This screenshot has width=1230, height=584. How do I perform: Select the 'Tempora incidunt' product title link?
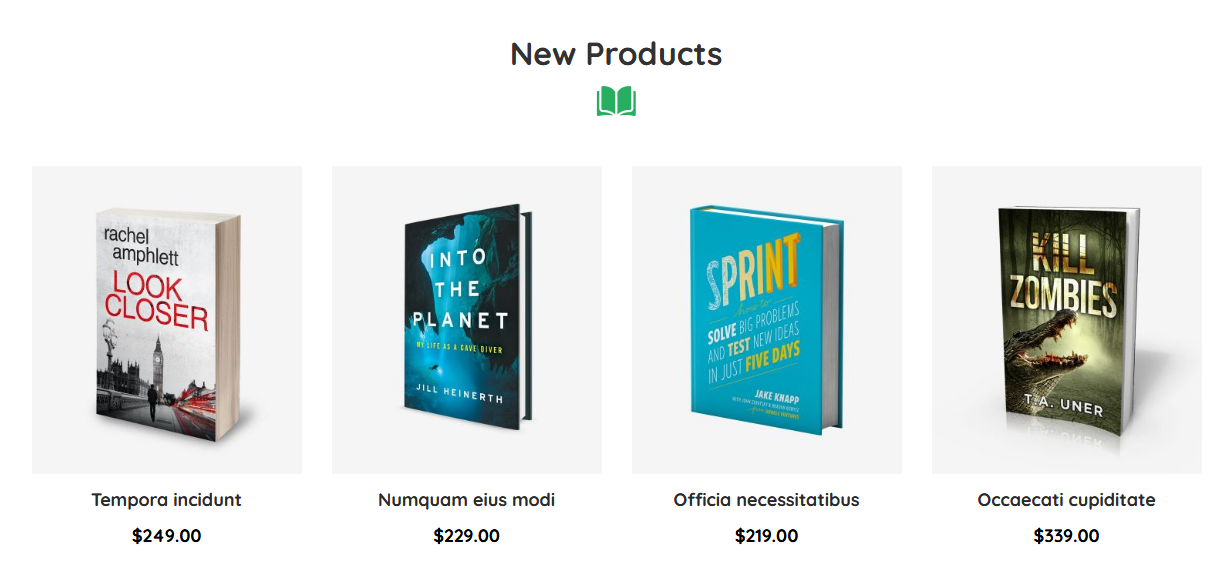[165, 499]
